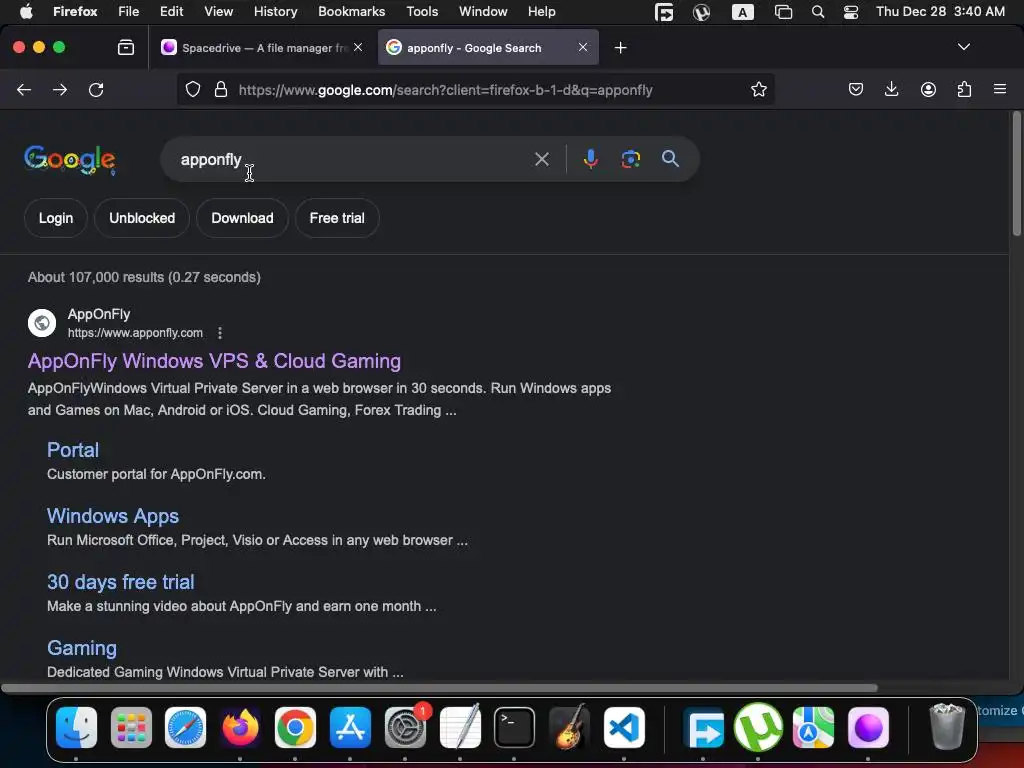Open Terminal from the Dock
1024x768 pixels.
pos(514,728)
